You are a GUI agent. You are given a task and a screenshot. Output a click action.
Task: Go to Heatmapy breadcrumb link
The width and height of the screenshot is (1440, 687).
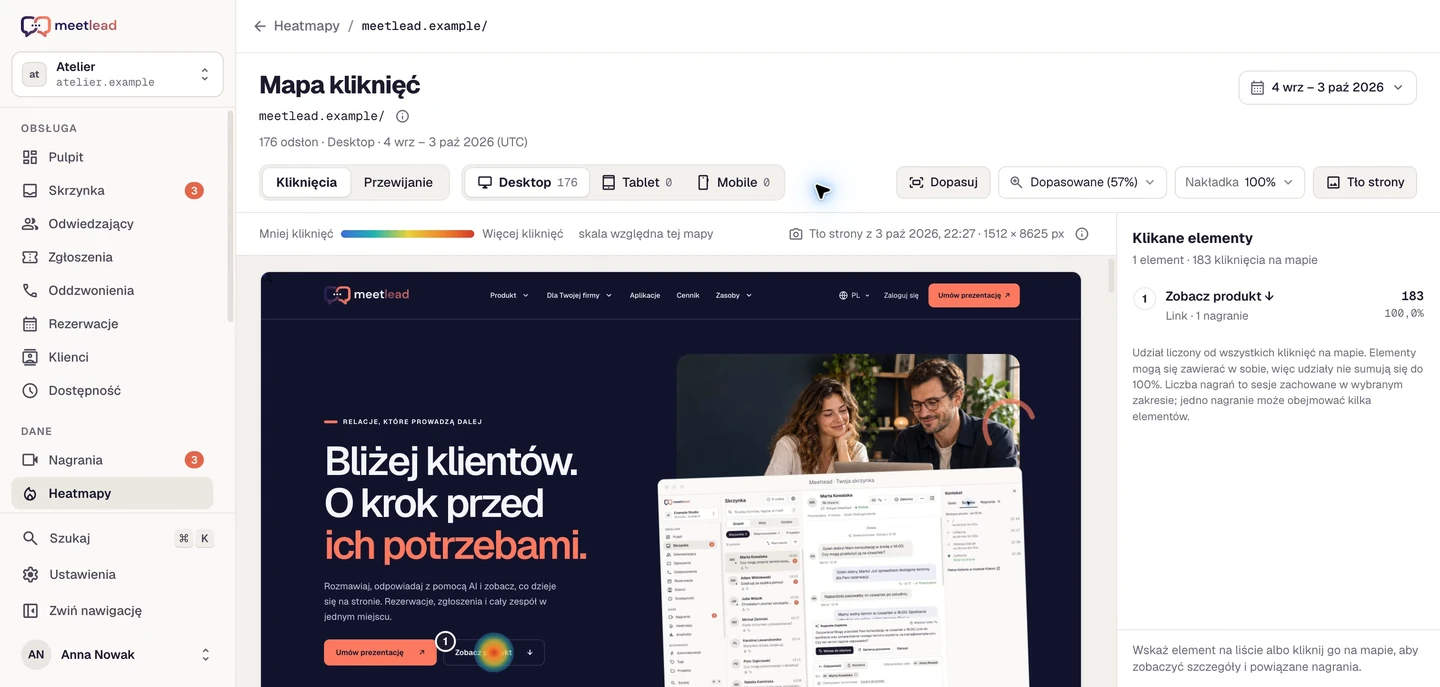click(x=307, y=26)
